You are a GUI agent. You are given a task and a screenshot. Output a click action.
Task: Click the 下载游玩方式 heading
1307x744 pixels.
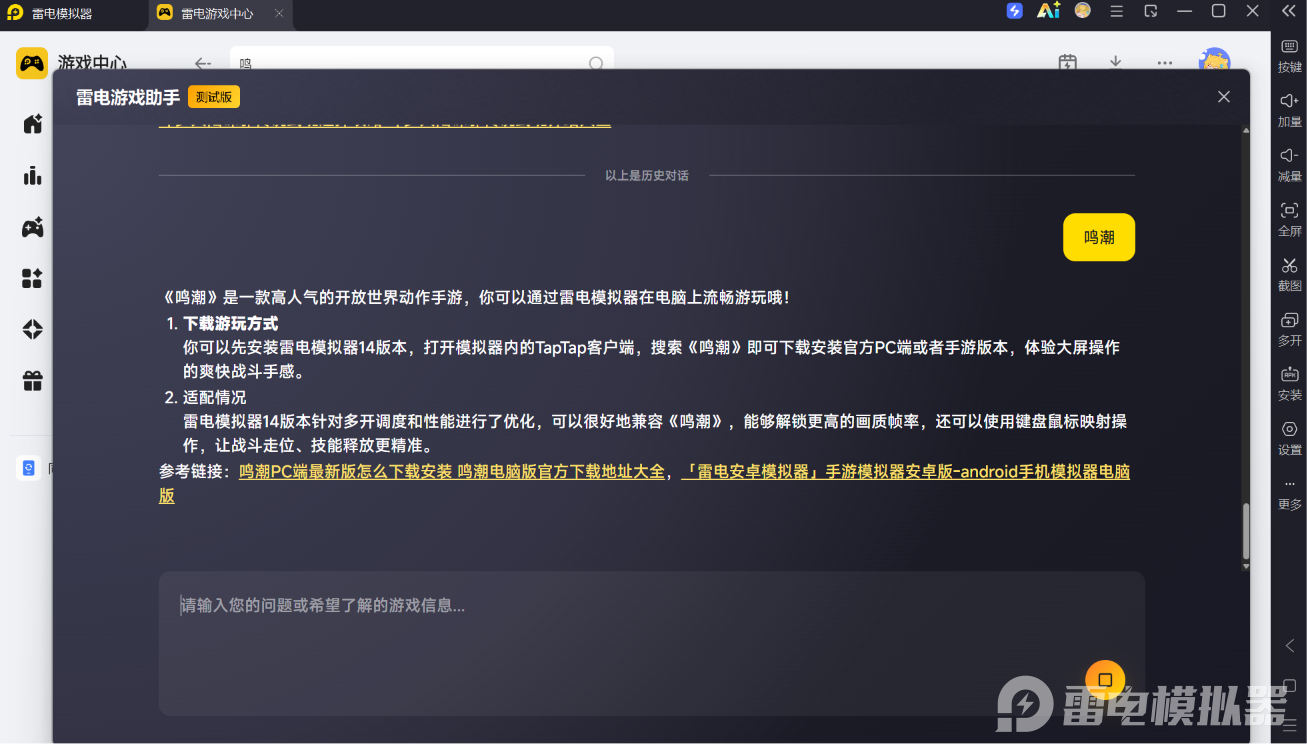230,324
